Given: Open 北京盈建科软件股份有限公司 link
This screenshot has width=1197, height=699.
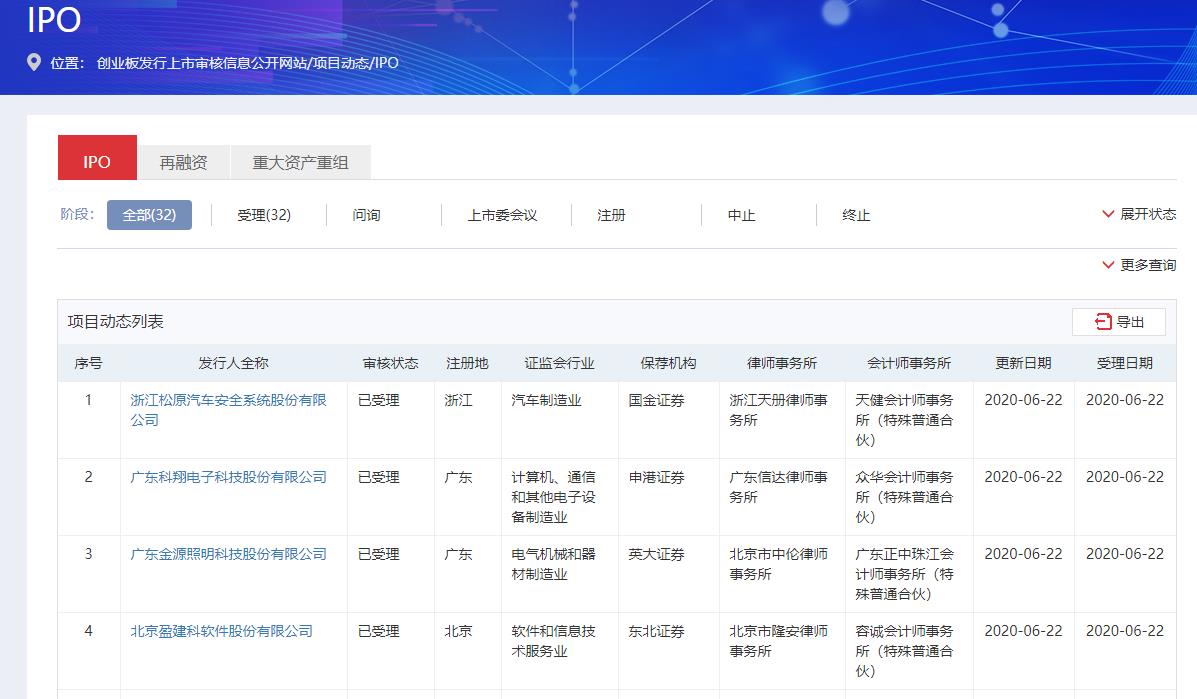Looking at the screenshot, I should click(221, 631).
